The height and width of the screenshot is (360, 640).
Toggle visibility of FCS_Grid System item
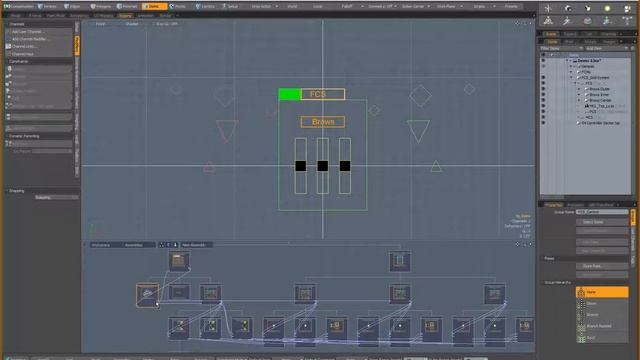pos(543,77)
